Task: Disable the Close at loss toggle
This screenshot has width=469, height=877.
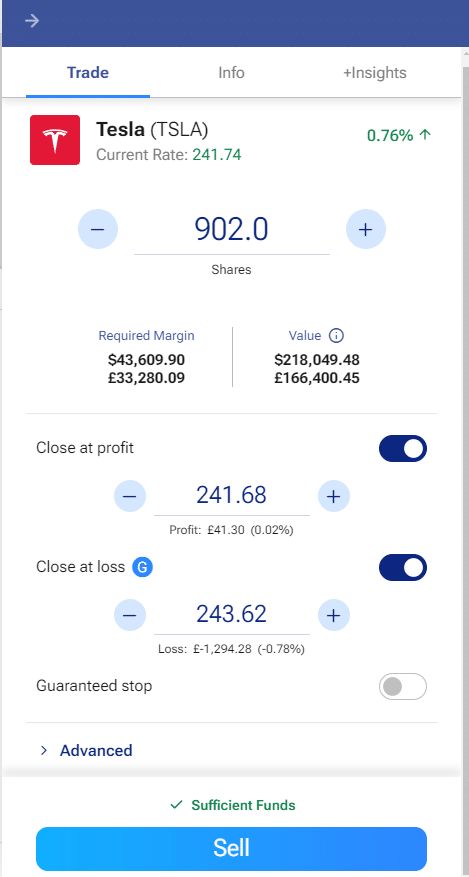Action: tap(402, 568)
